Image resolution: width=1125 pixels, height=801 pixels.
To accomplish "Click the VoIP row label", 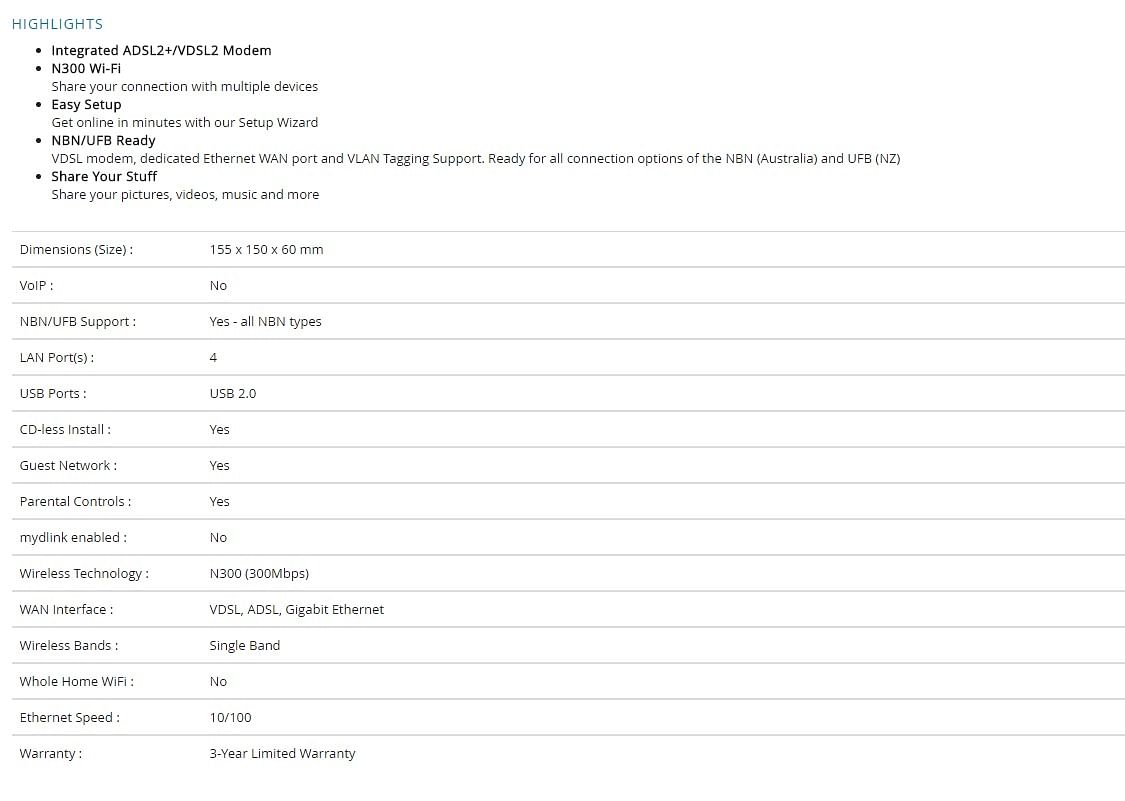I will coord(36,286).
